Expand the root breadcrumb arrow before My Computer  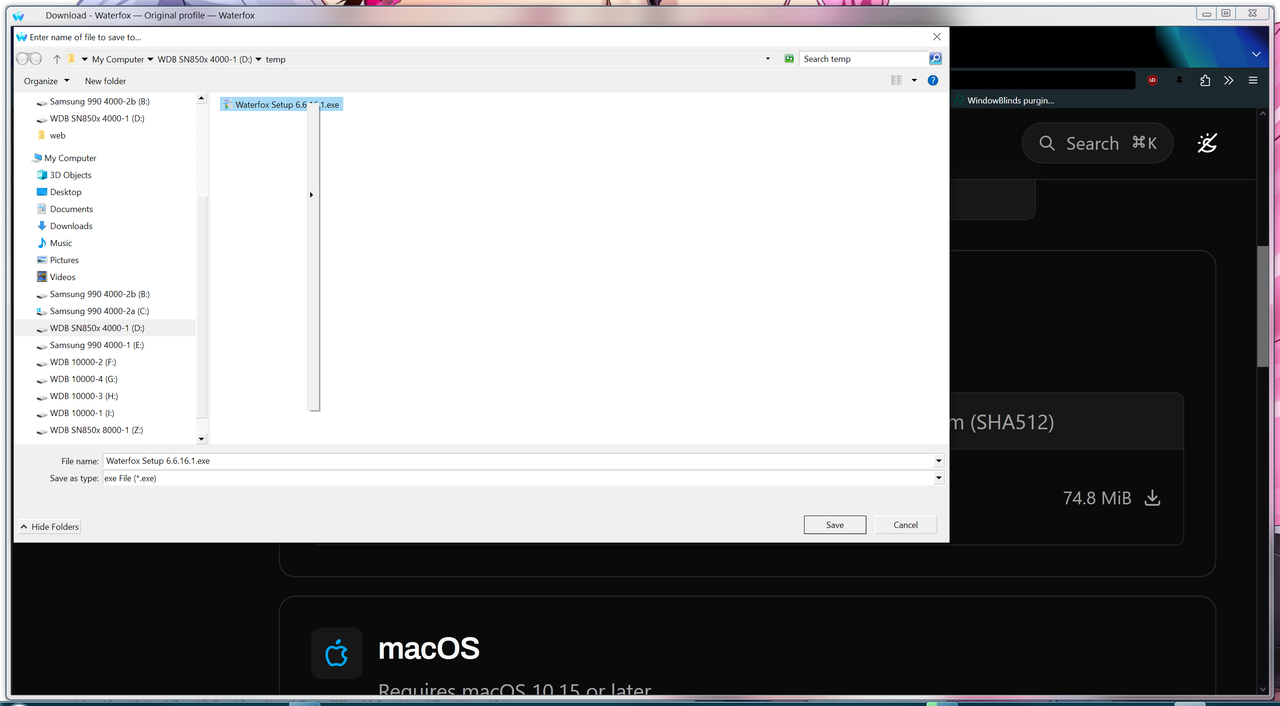click(x=85, y=59)
